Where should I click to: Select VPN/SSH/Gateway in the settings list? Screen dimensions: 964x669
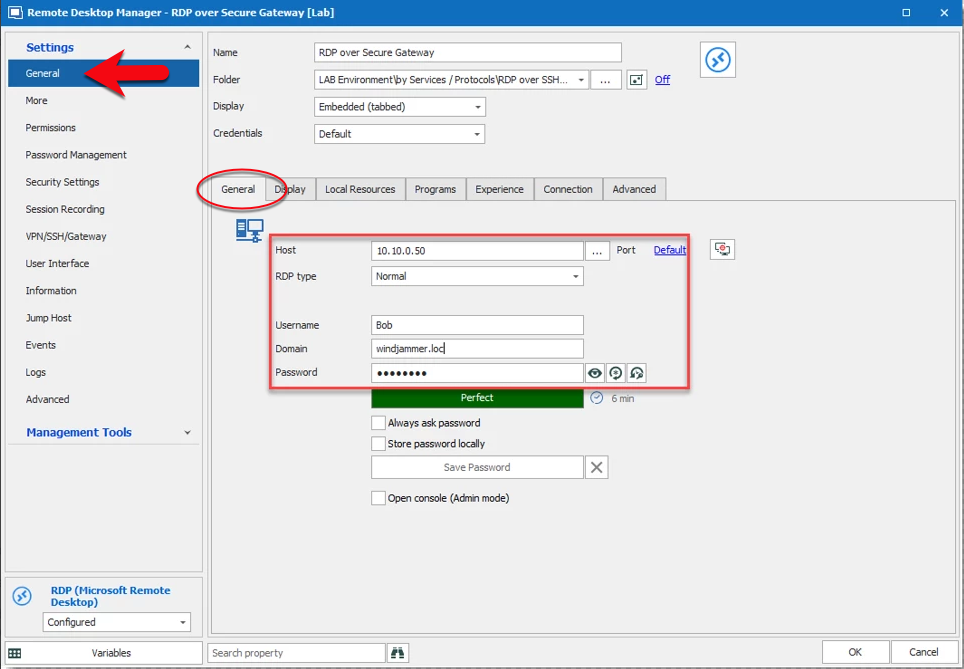66,237
